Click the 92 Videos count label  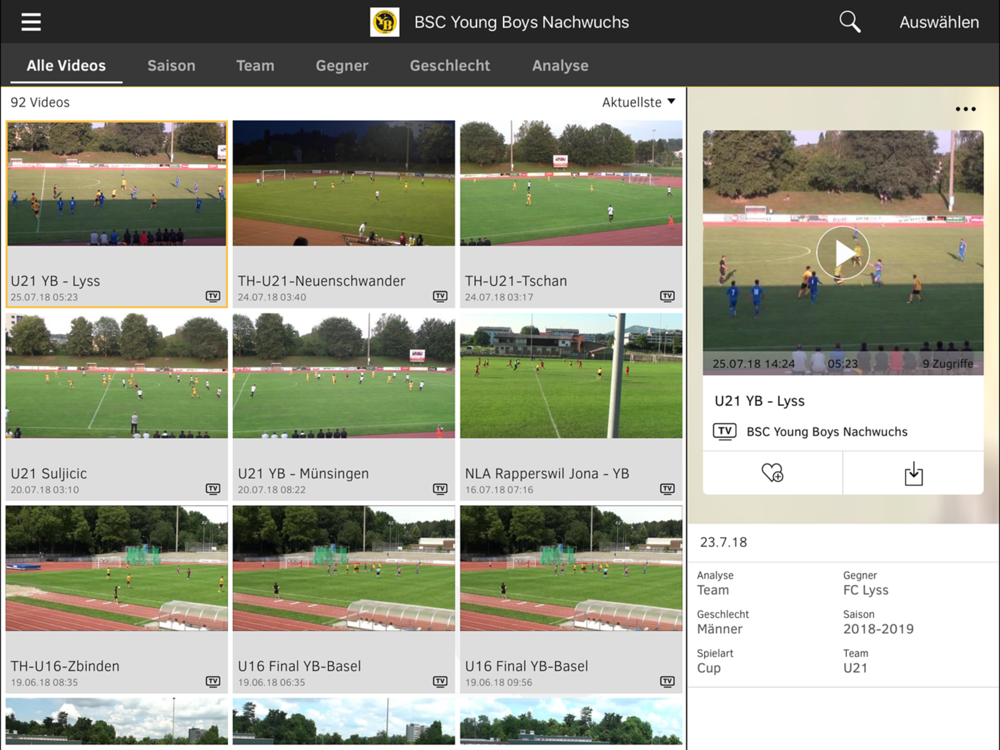(x=40, y=102)
